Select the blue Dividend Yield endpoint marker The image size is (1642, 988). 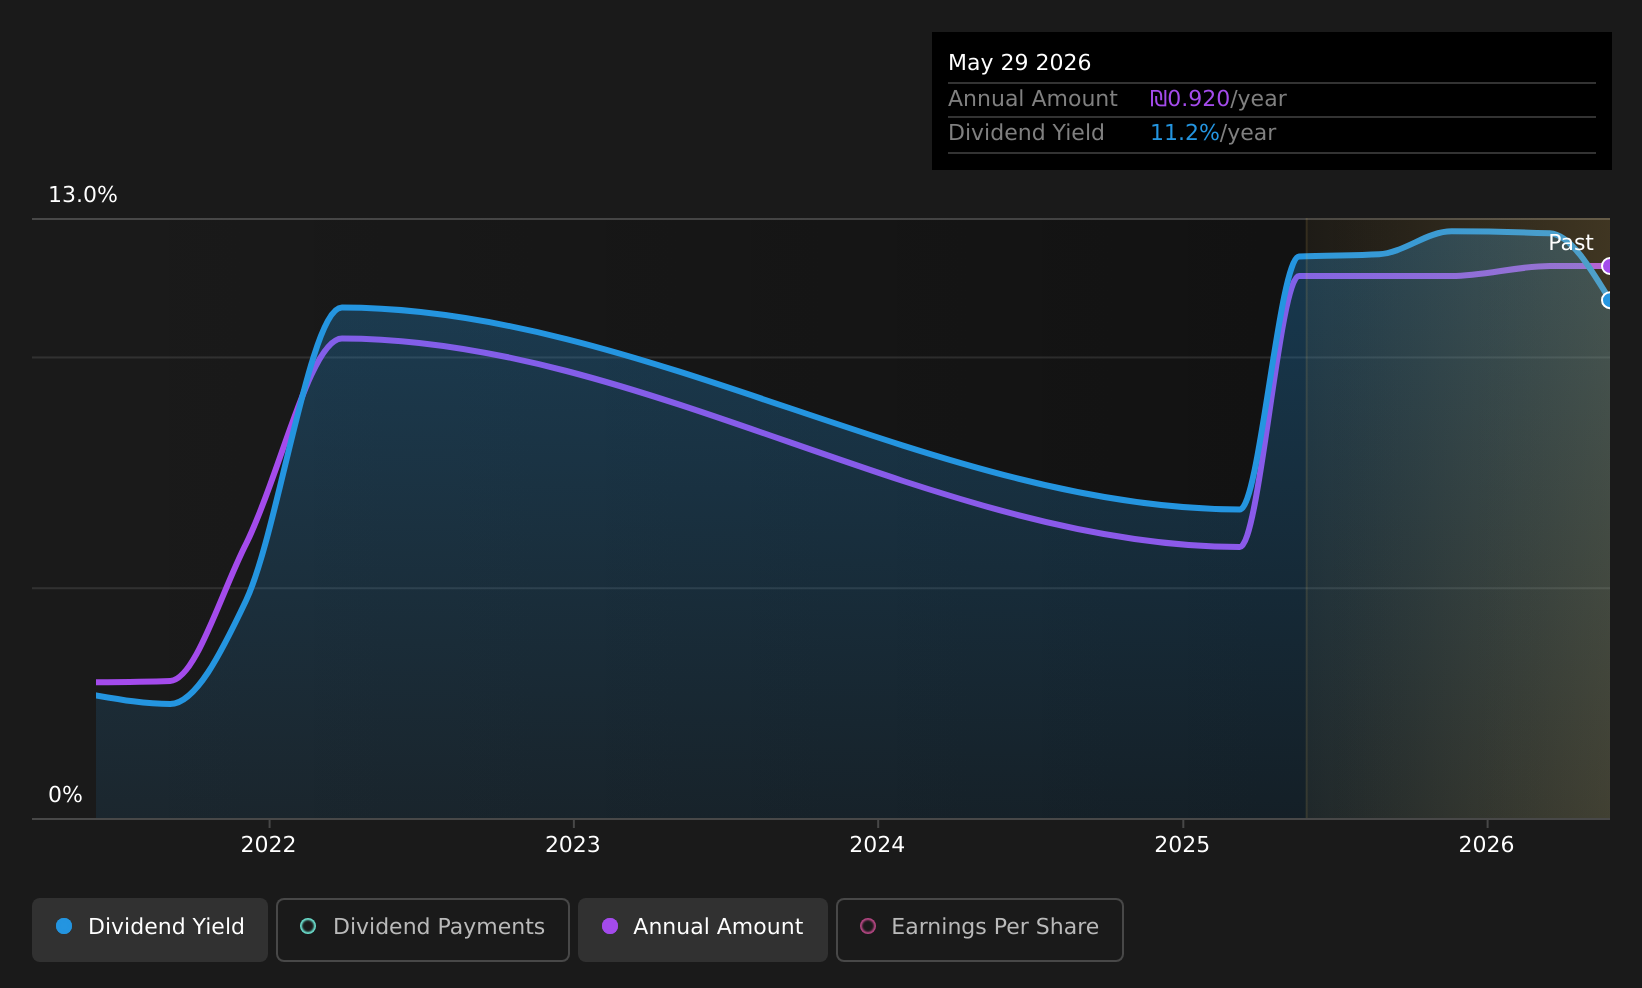click(x=1608, y=300)
